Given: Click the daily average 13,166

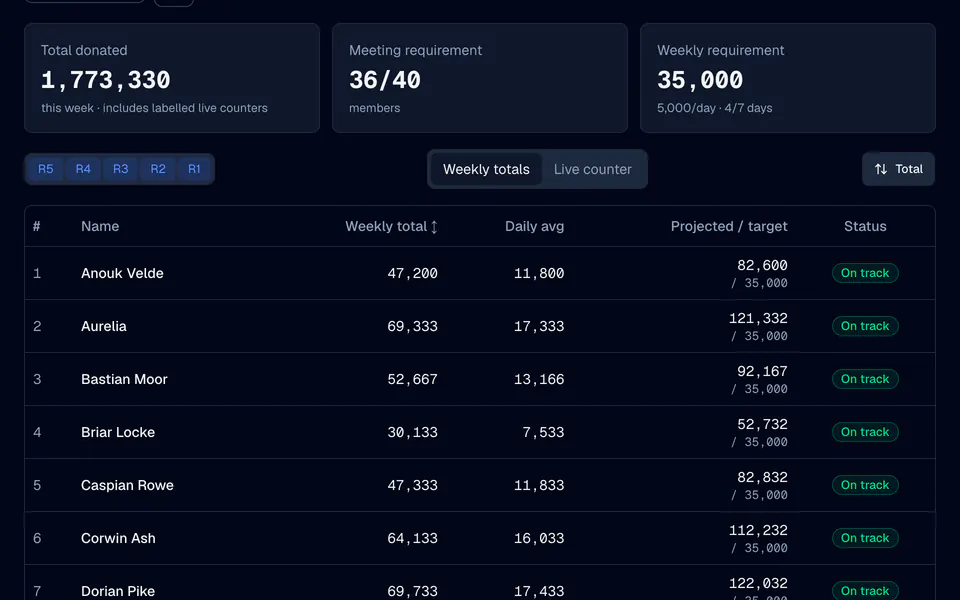Looking at the screenshot, I should click(539, 379).
